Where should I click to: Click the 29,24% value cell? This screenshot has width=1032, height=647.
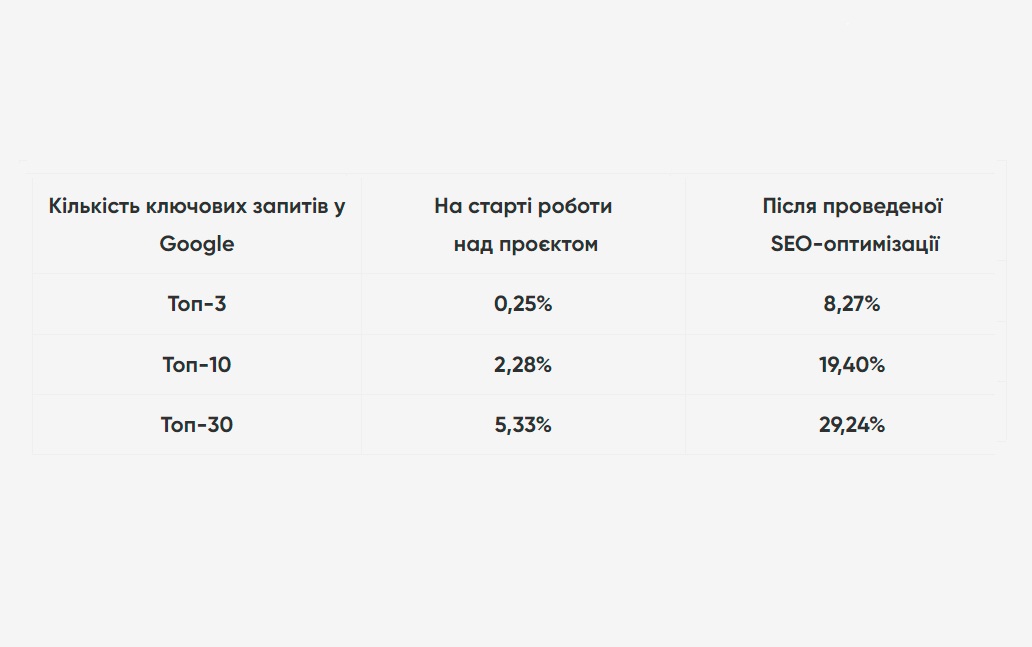pyautogui.click(x=852, y=425)
